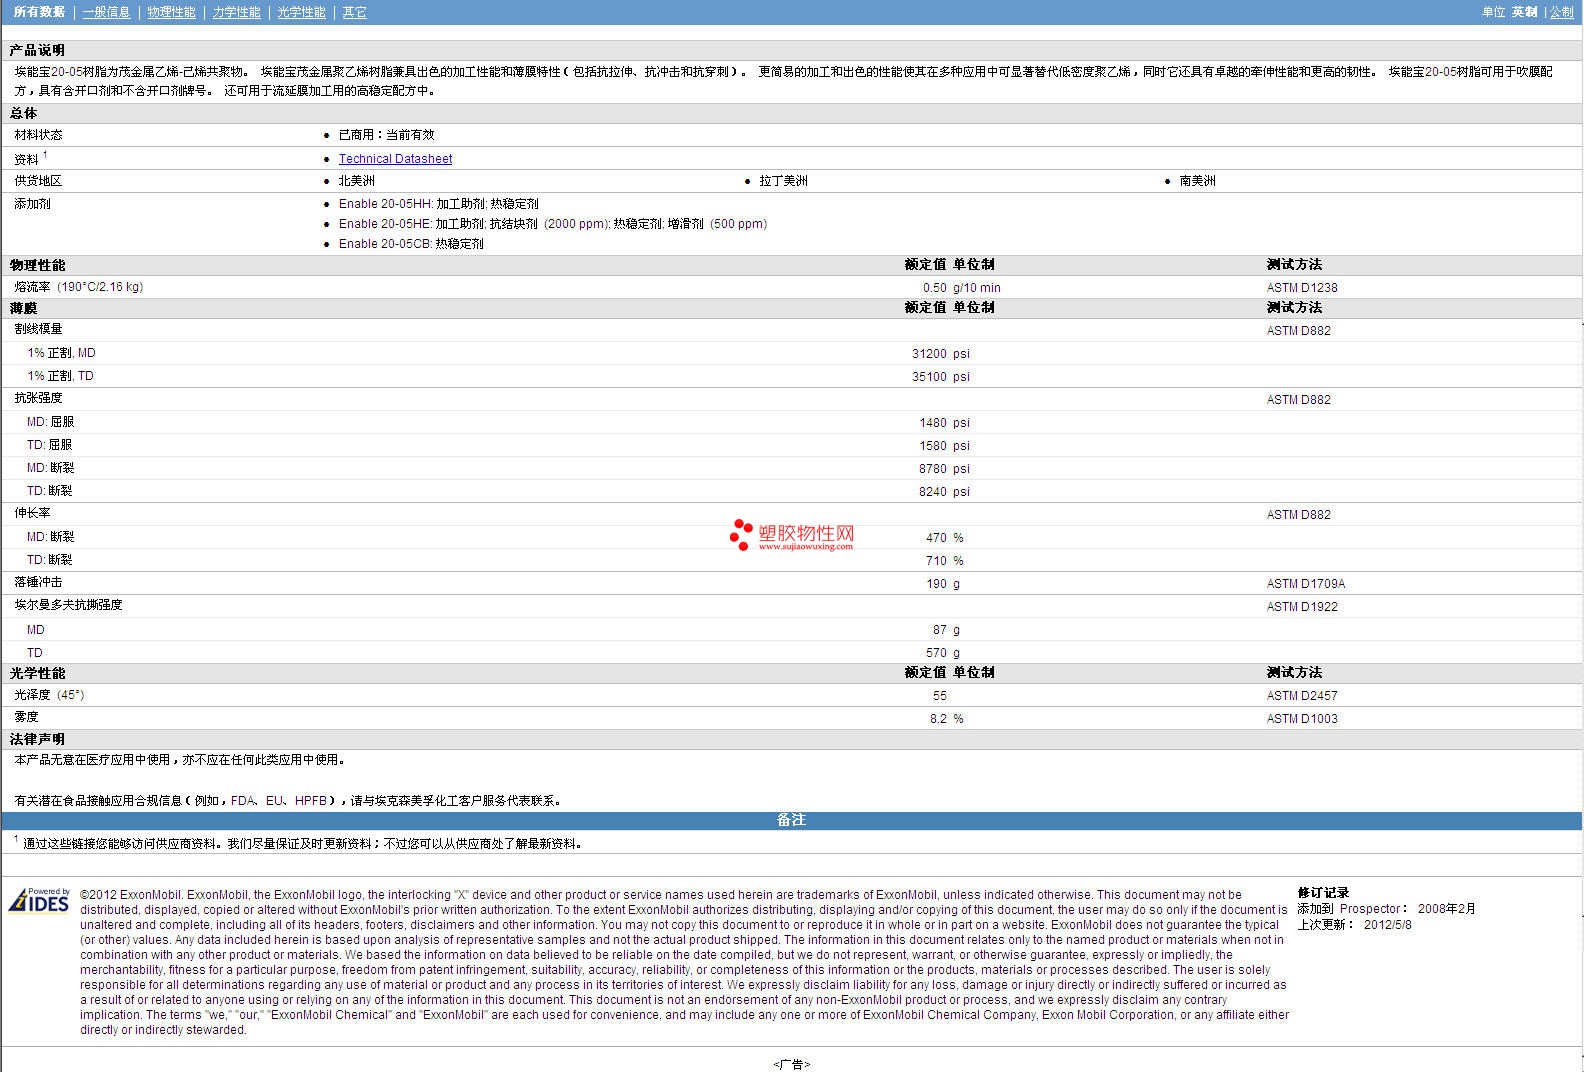The height and width of the screenshot is (1072, 1584).
Task: Click the ASTM D1003 test method
Action: (x=1302, y=719)
